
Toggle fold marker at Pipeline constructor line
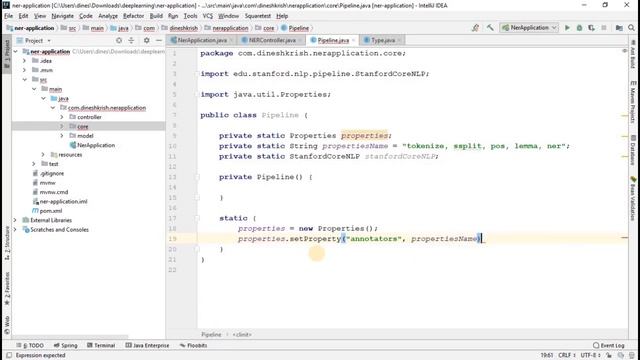[x=197, y=177]
